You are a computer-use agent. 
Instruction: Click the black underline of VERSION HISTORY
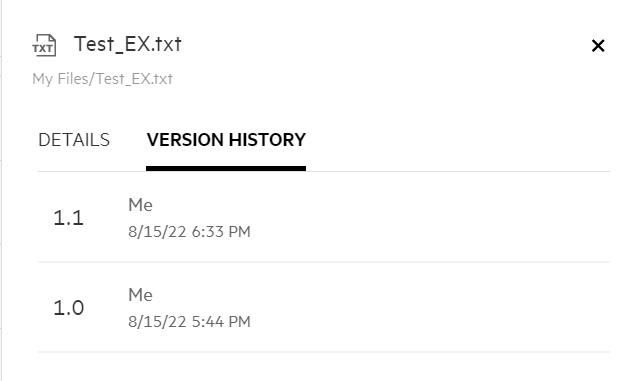[x=226, y=169]
